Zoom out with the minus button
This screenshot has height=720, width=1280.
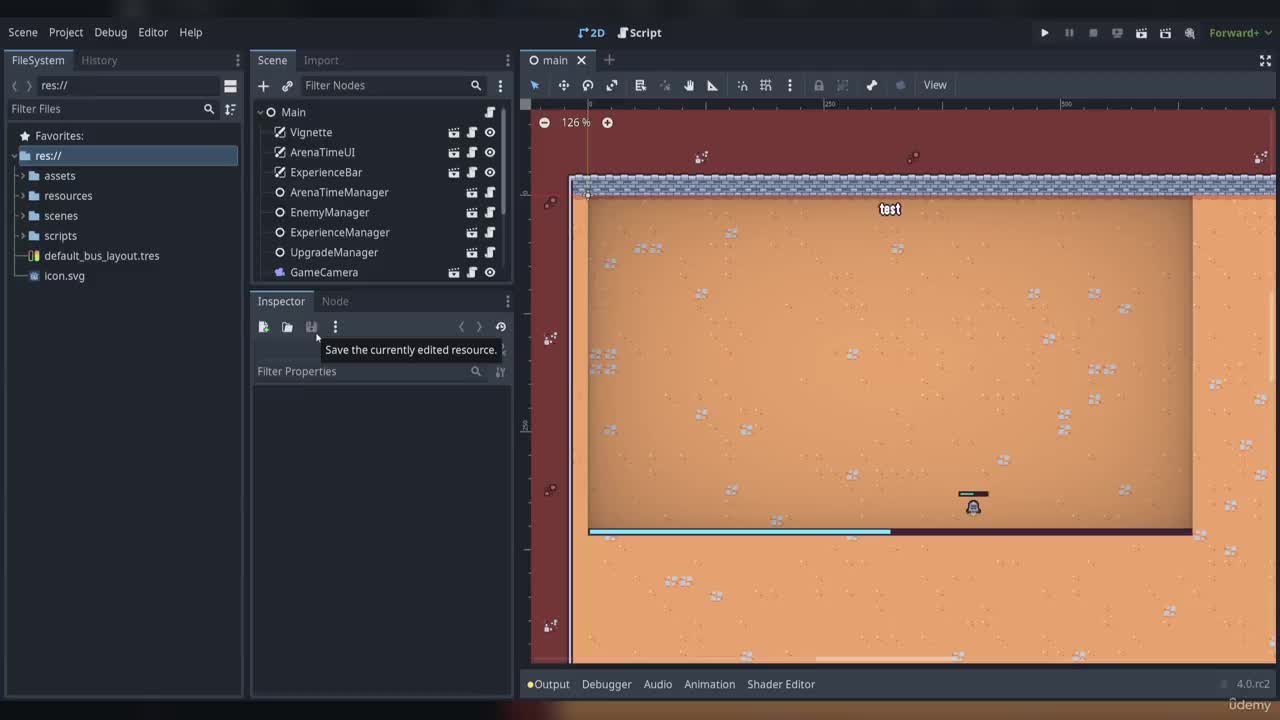tap(544, 122)
